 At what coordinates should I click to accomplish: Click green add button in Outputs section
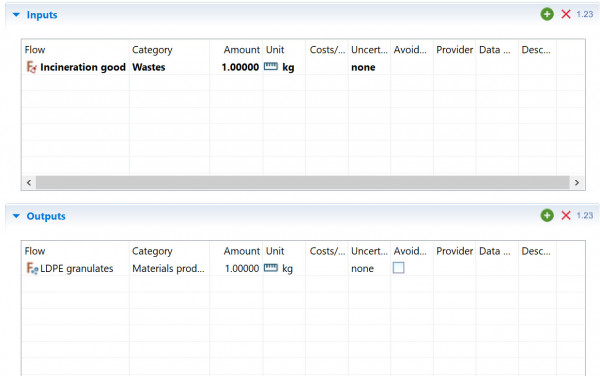[547, 215]
